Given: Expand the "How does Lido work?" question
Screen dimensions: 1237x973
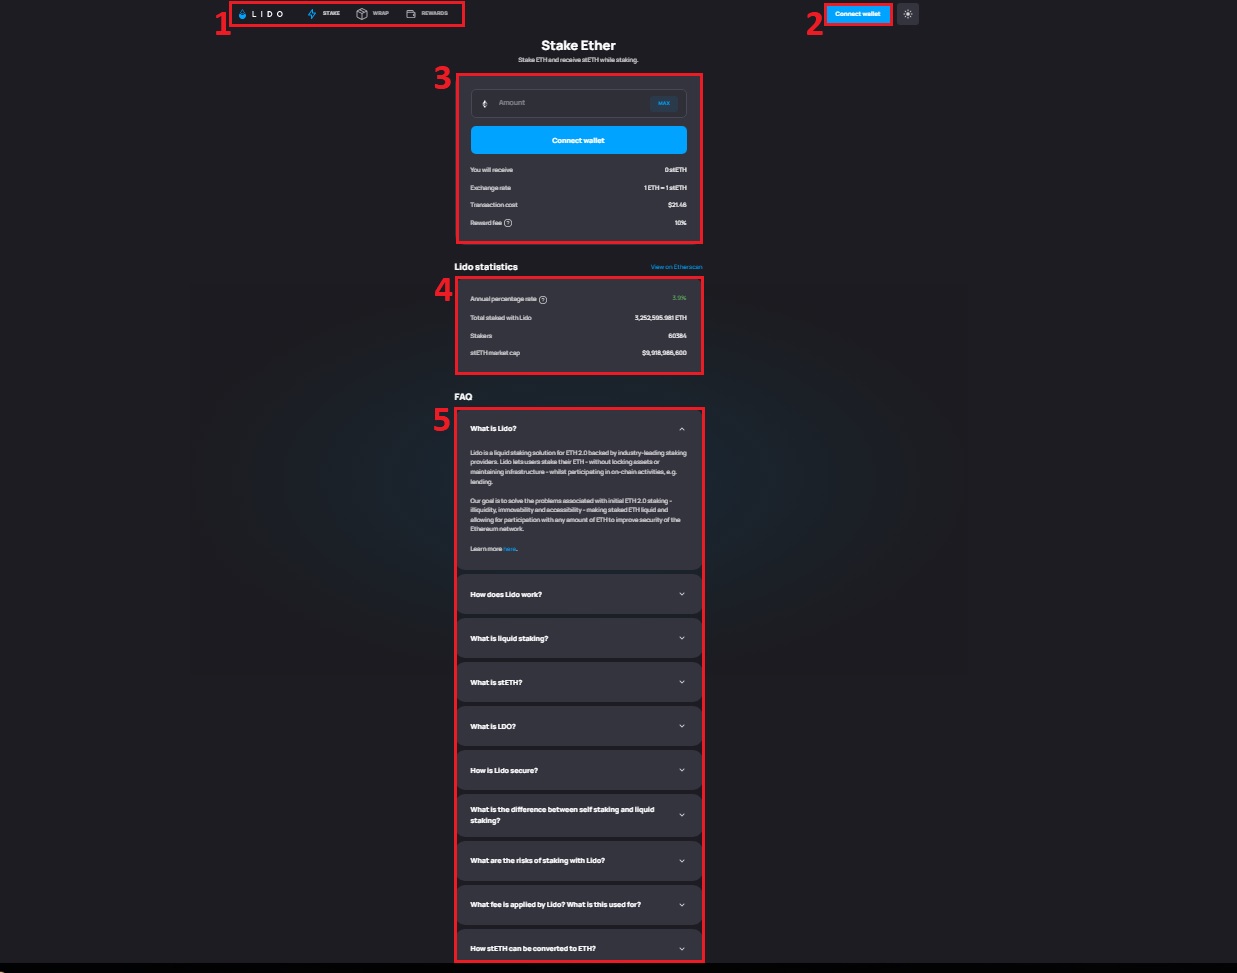Looking at the screenshot, I should pyautogui.click(x=579, y=594).
